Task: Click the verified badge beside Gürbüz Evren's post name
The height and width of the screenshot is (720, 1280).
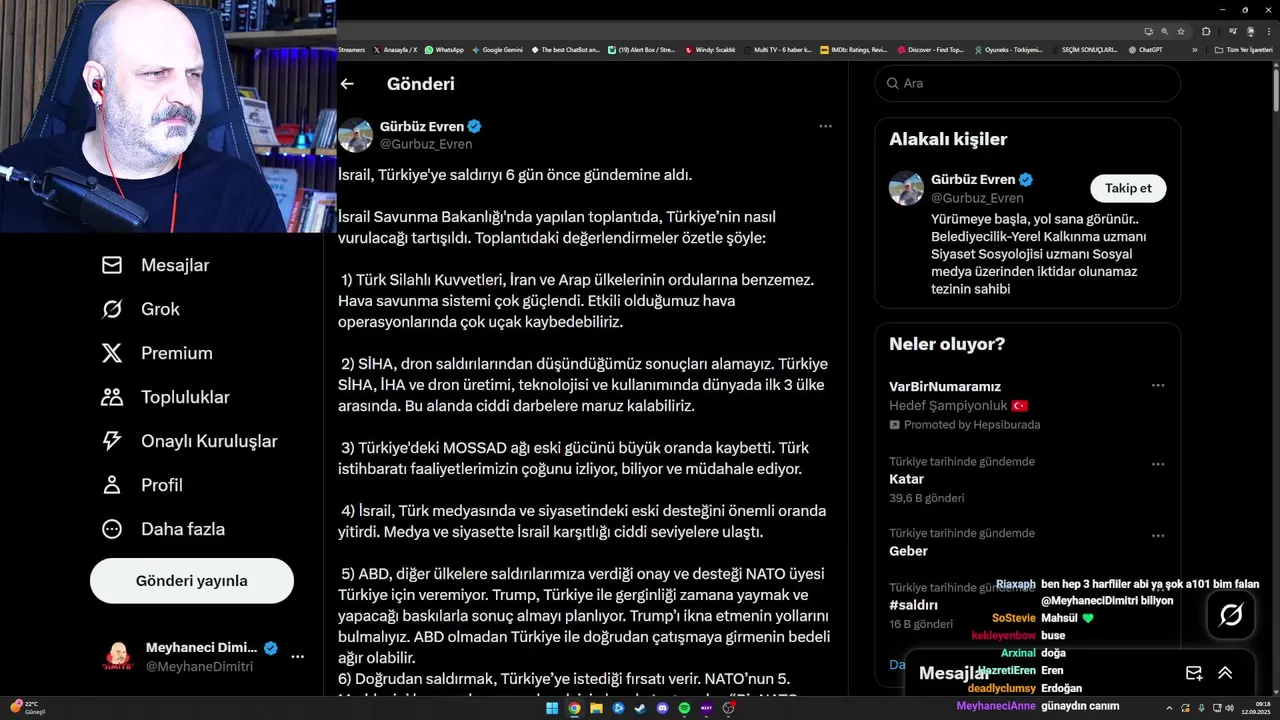Action: 475,126
